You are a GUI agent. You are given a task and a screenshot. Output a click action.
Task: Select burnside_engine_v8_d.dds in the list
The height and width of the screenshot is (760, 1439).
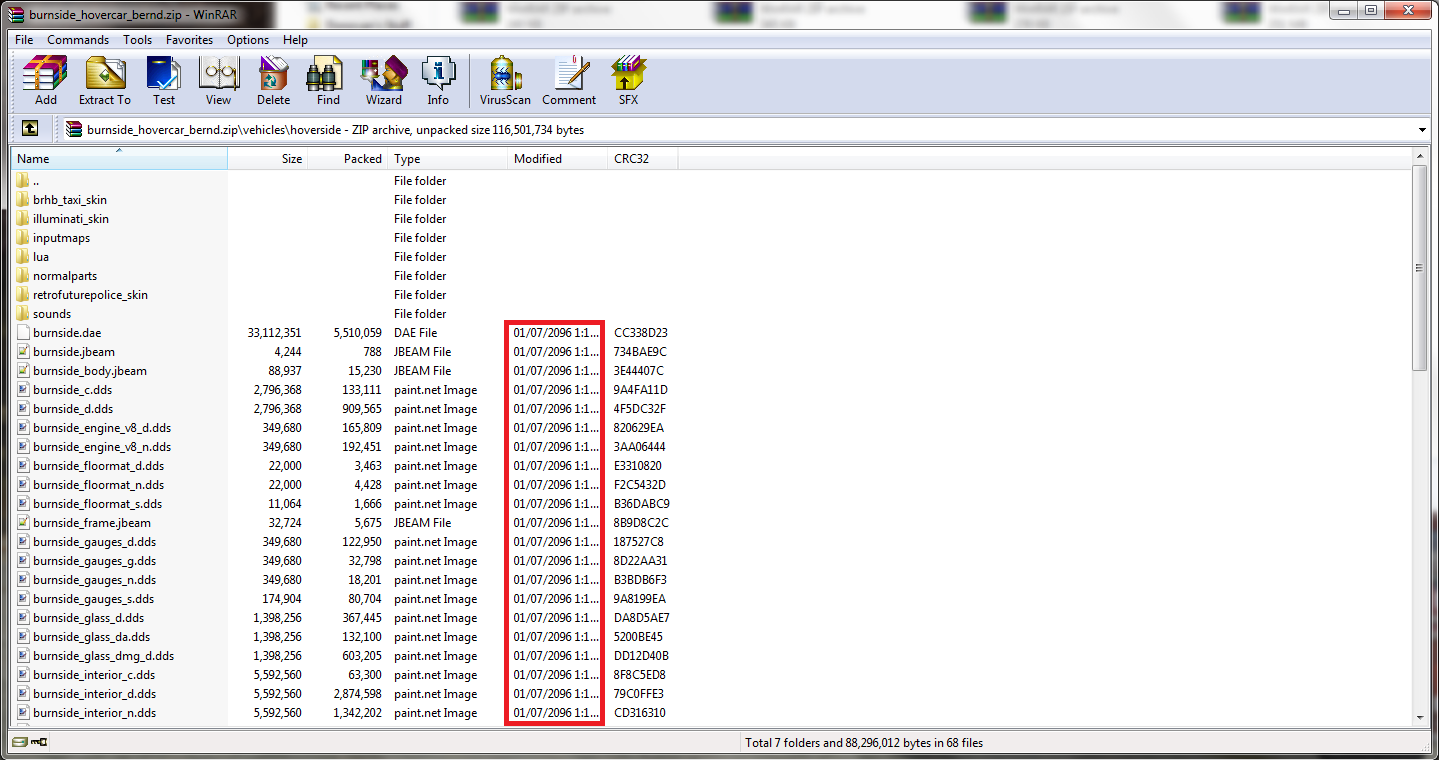[x=102, y=428]
